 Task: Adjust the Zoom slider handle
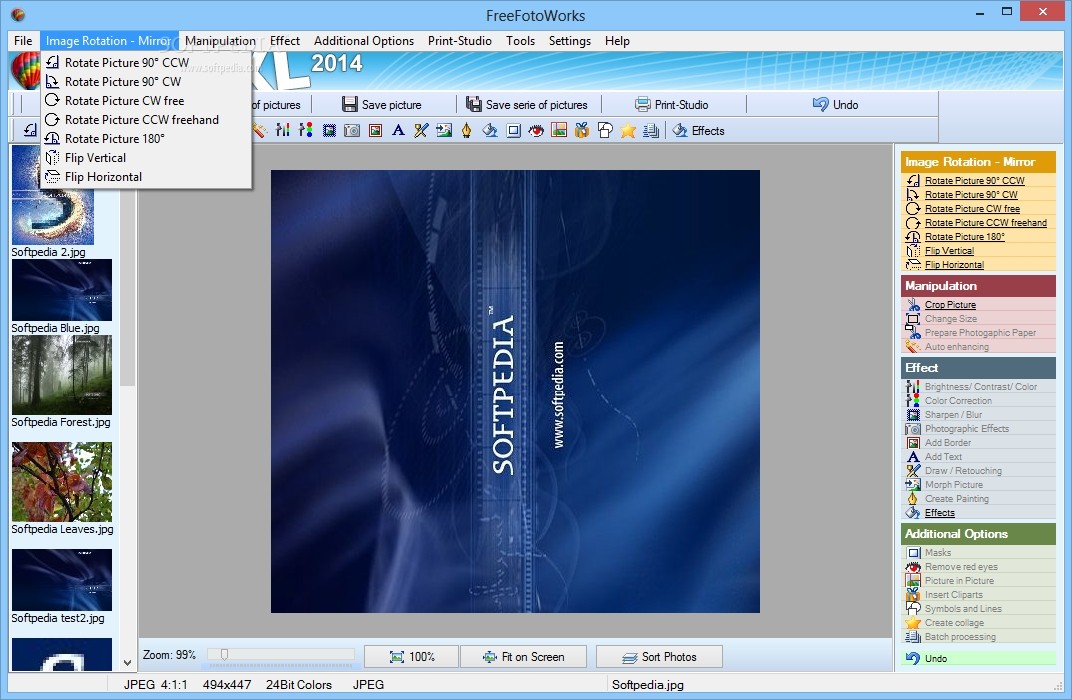(224, 654)
